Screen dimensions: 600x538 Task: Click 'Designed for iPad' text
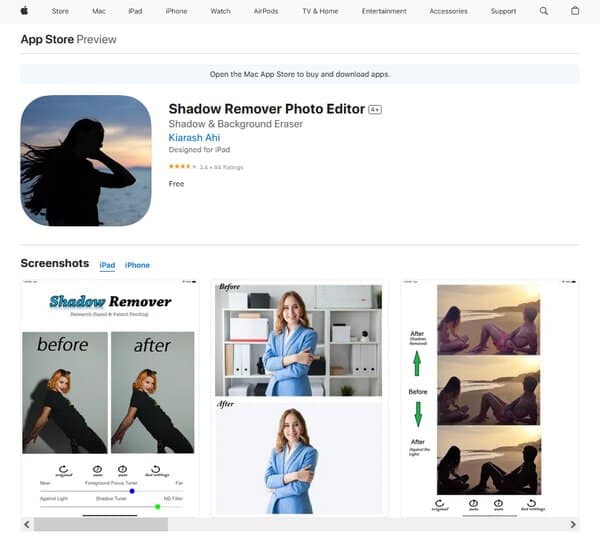point(199,150)
